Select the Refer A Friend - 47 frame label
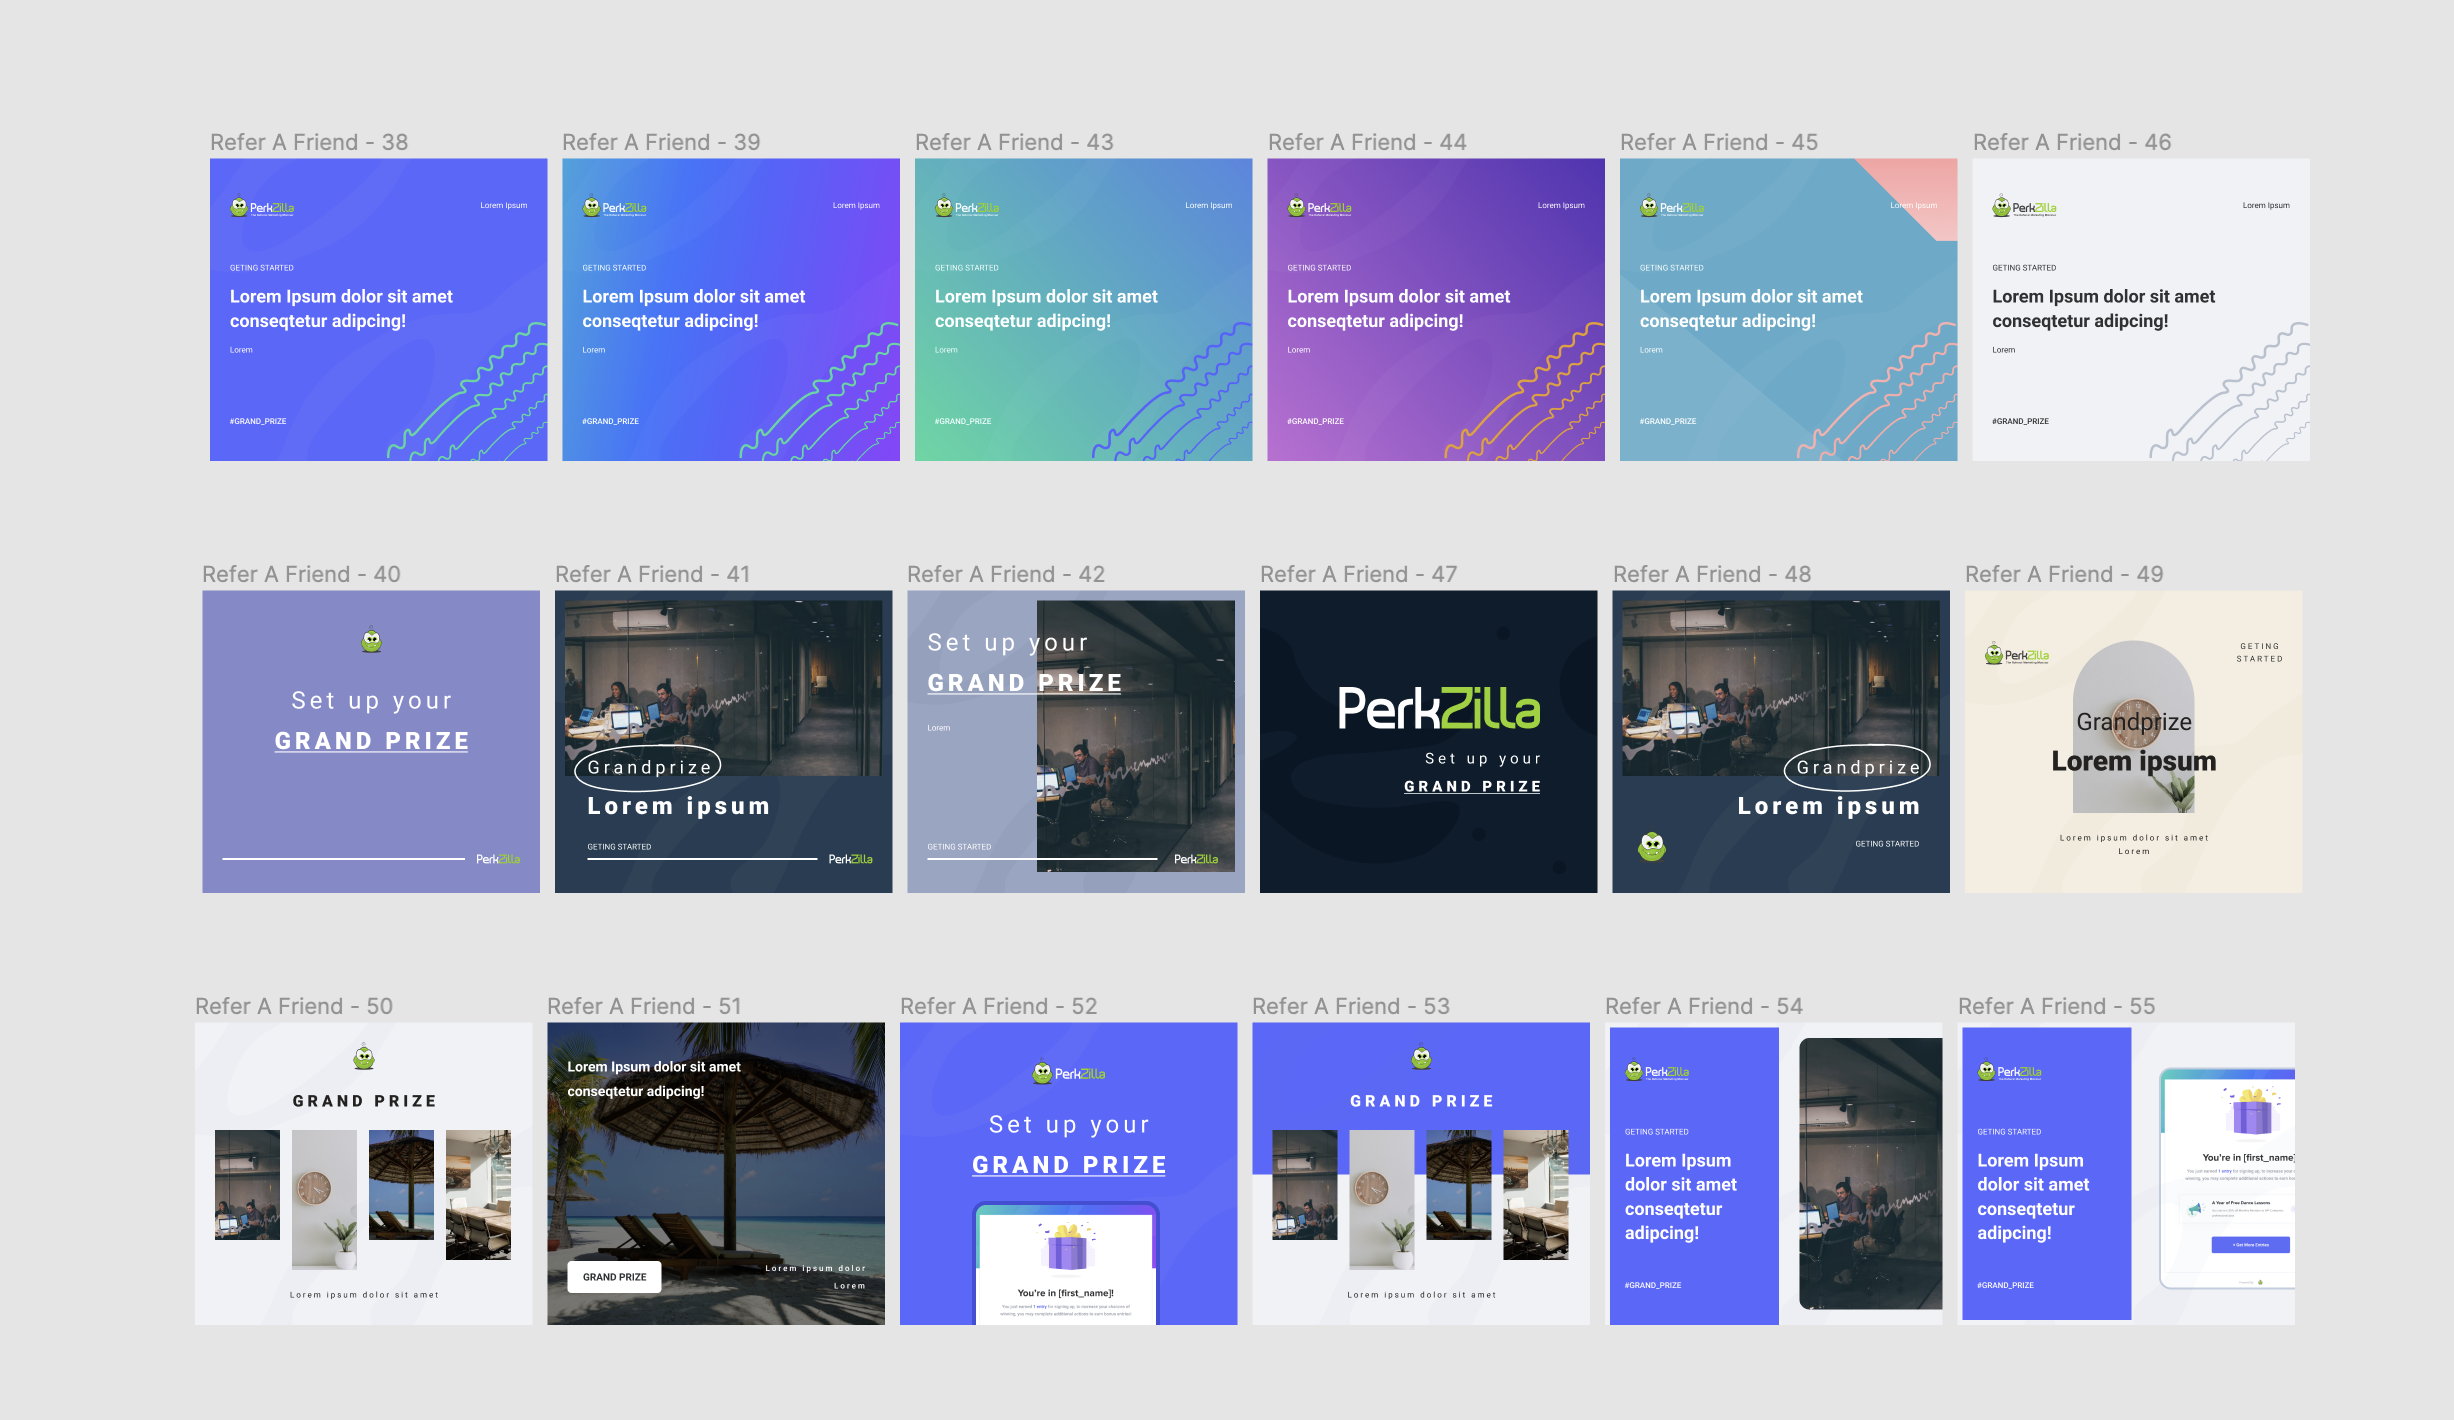Viewport: 2454px width, 1420px height. [x=1359, y=574]
